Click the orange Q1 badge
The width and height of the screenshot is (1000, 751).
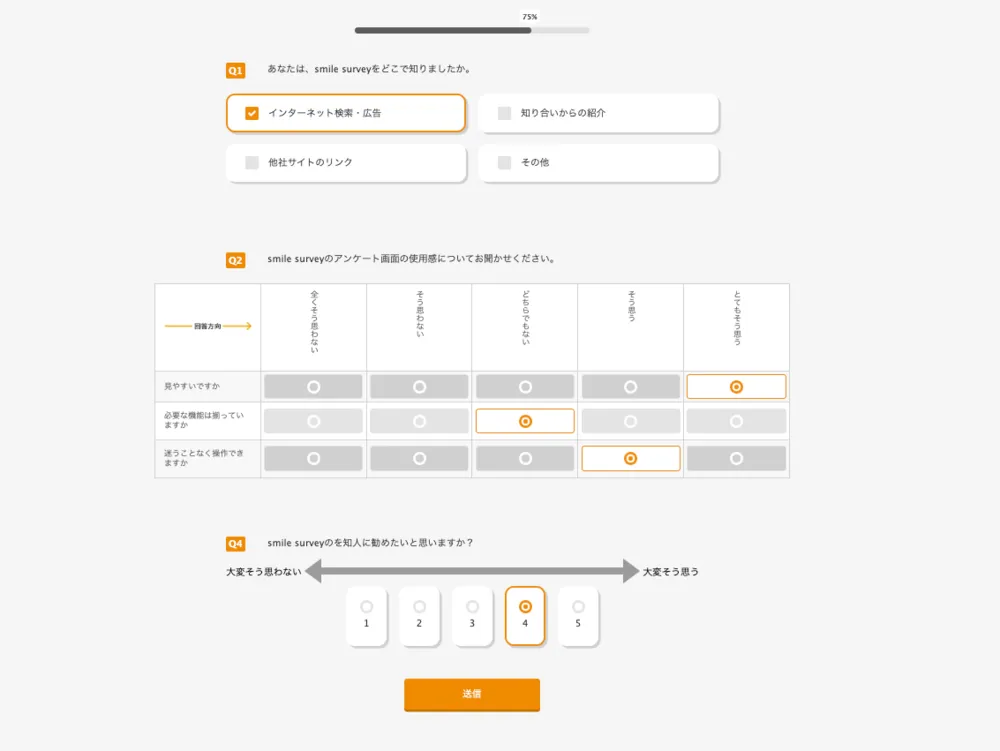(234, 69)
